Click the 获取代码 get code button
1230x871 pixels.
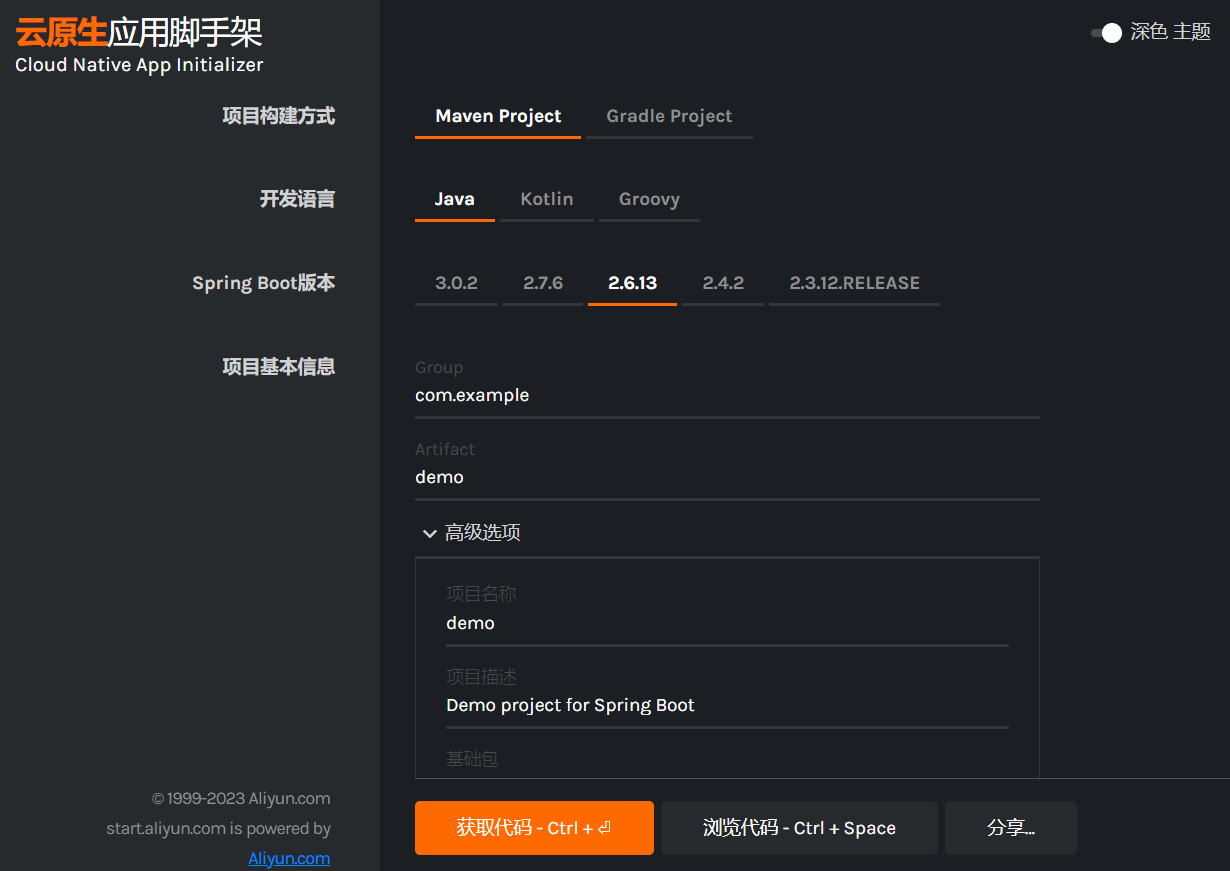pyautogui.click(x=534, y=828)
